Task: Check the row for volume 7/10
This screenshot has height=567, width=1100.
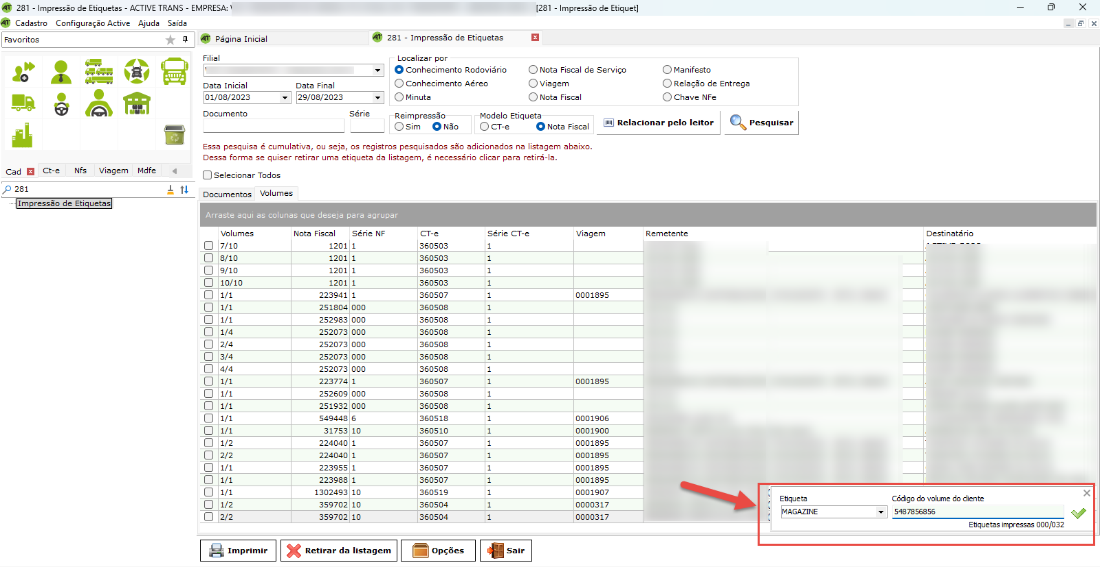Action: coord(208,246)
